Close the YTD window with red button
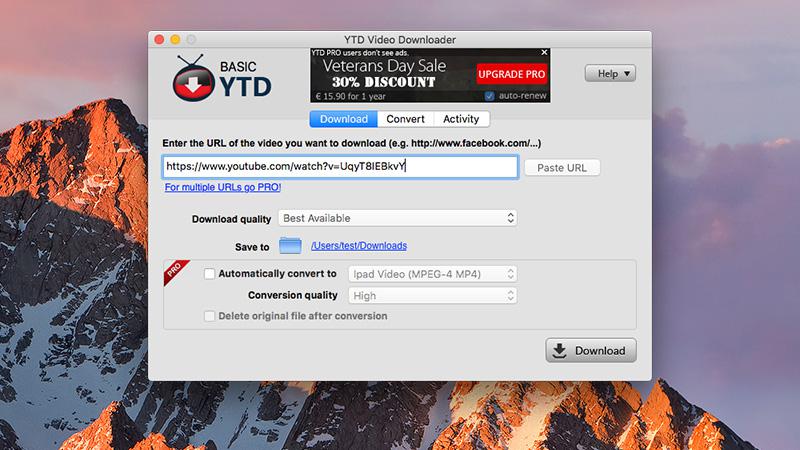800x450 pixels. (x=159, y=39)
